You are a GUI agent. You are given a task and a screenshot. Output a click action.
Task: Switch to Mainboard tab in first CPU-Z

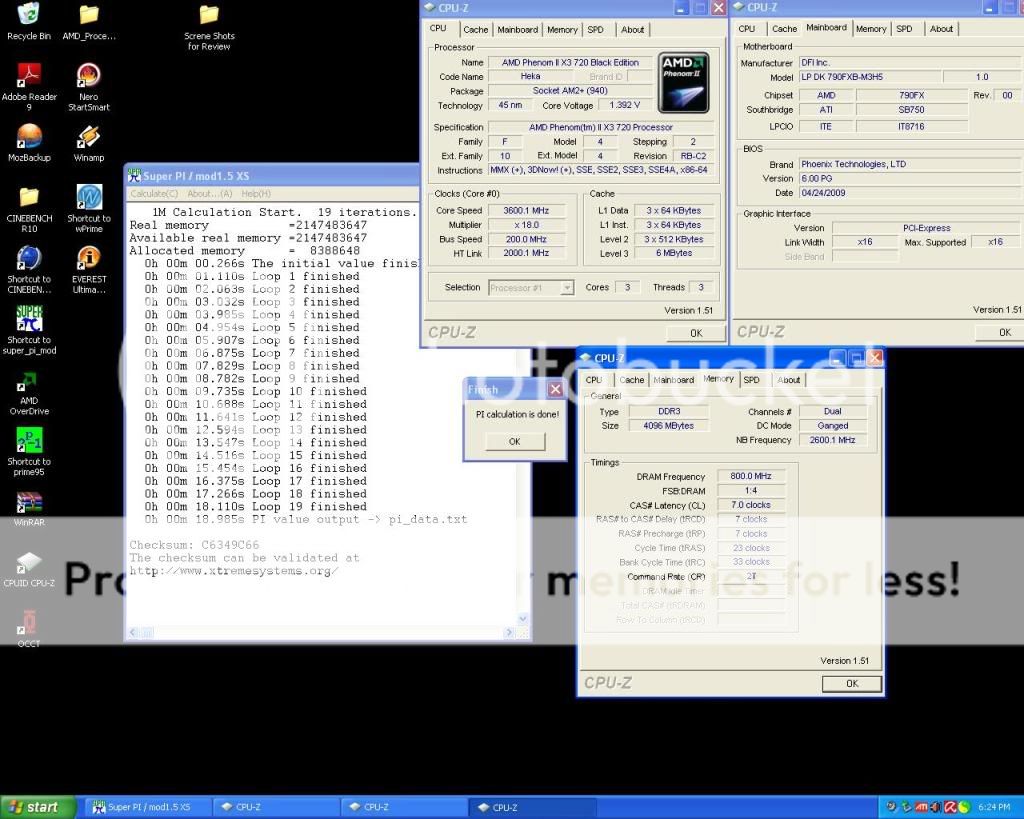coord(517,29)
